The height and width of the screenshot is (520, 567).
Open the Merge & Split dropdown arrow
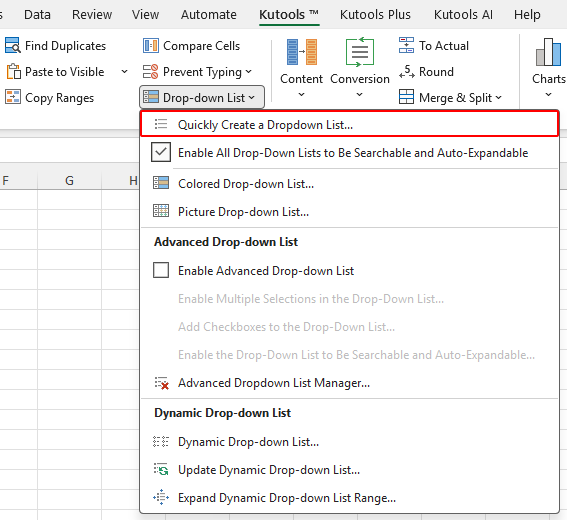pyautogui.click(x=498, y=98)
